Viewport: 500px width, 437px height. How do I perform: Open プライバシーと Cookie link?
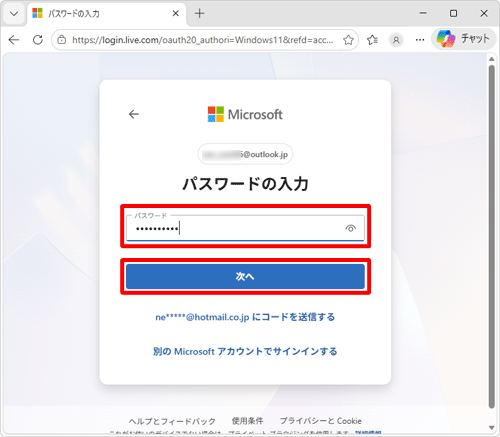point(321,421)
